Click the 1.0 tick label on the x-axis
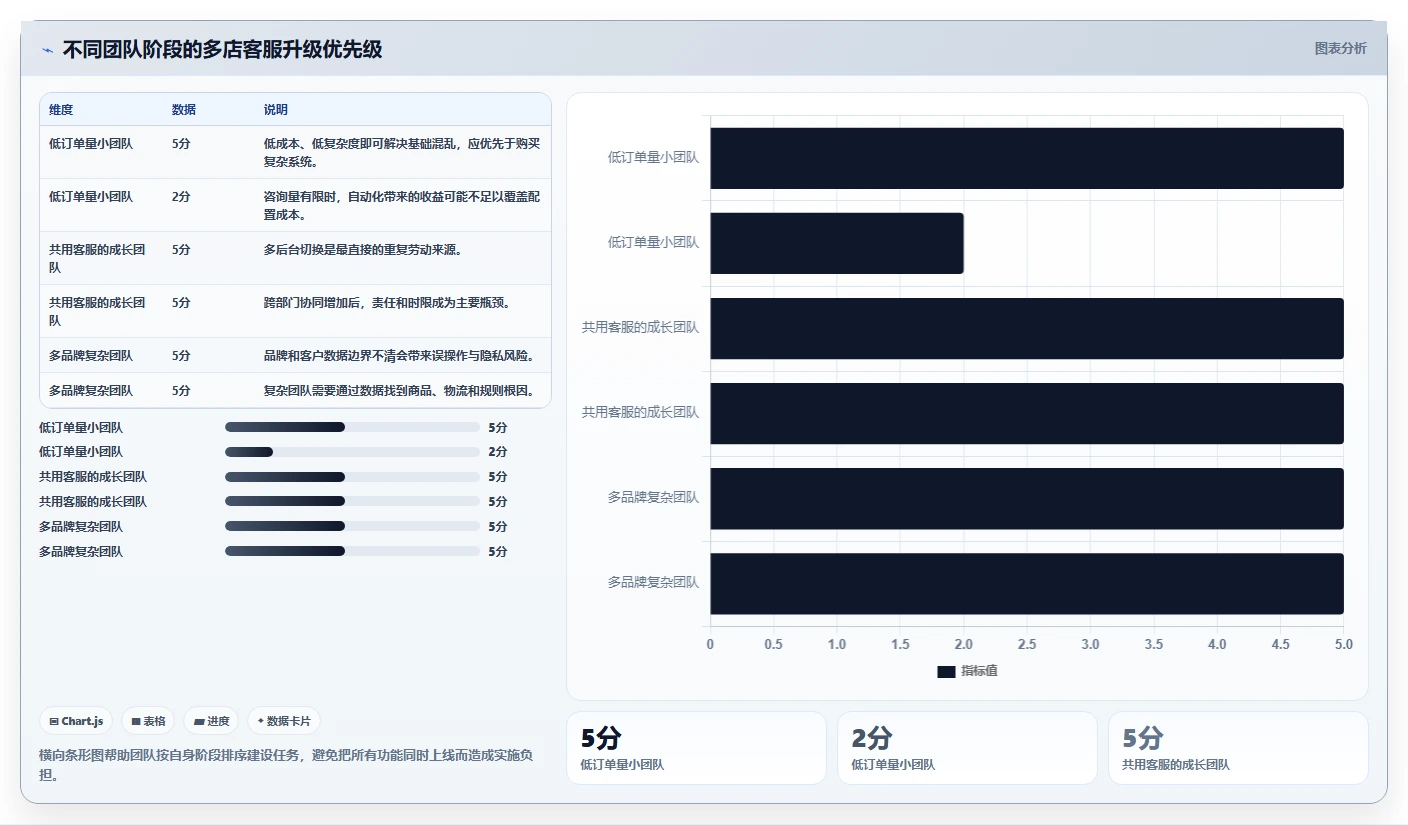This screenshot has width=1408, height=825. point(837,645)
